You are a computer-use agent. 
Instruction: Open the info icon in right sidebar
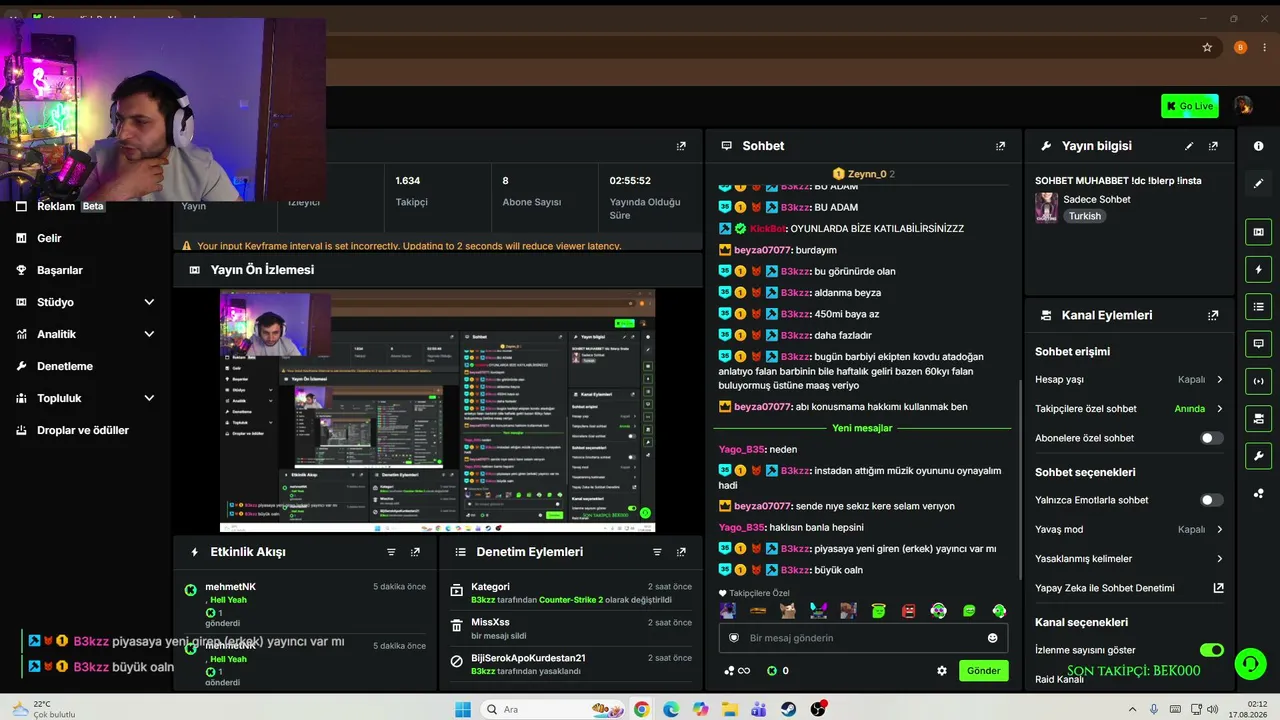coord(1258,146)
